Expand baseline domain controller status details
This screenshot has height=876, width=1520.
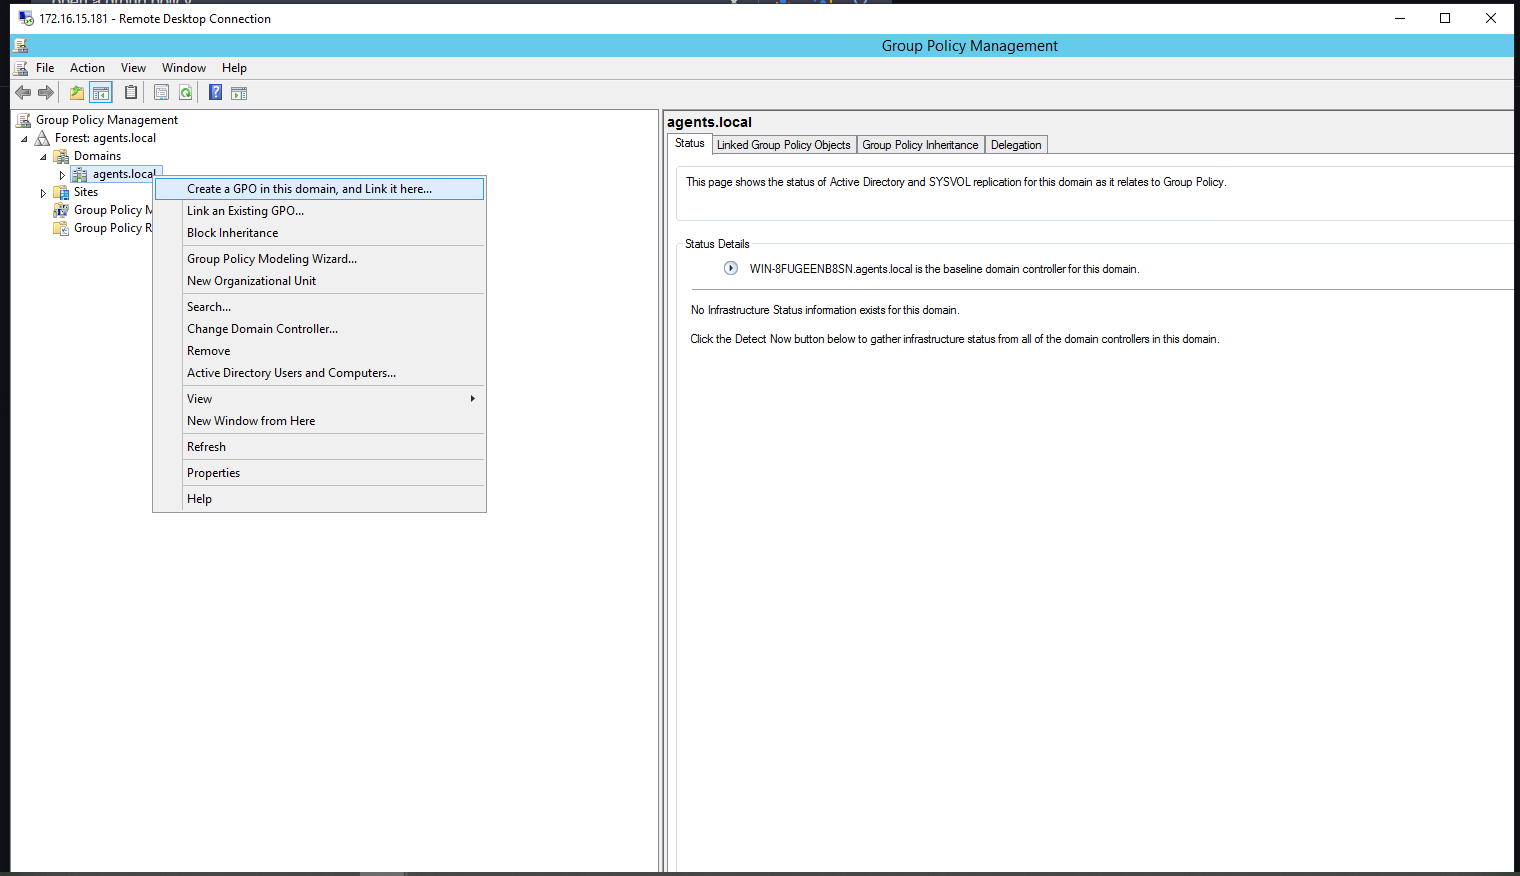click(x=731, y=268)
